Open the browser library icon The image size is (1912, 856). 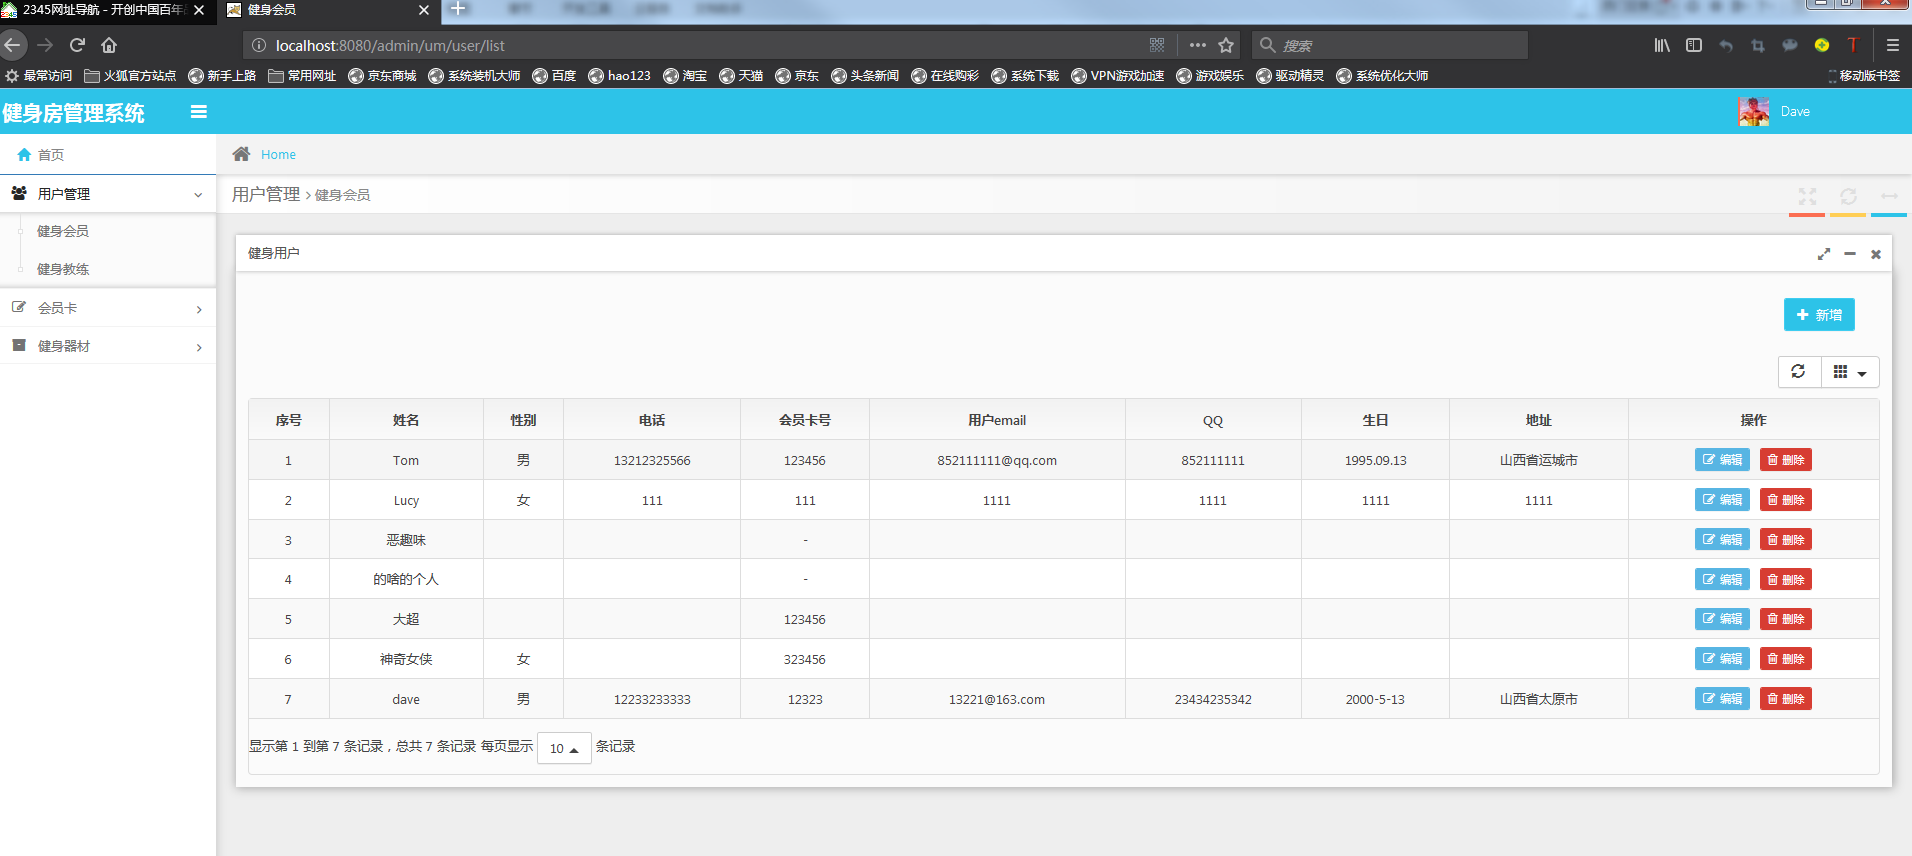point(1662,45)
